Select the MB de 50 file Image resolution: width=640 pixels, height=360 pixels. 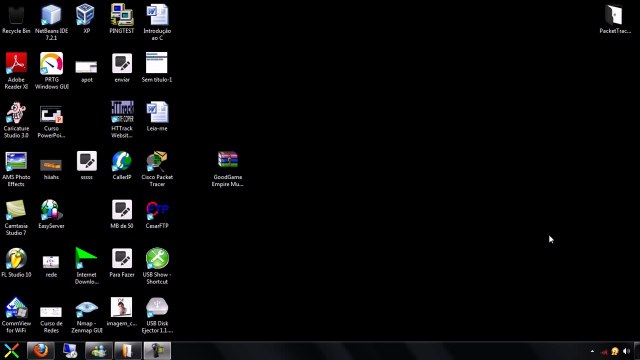tap(122, 214)
